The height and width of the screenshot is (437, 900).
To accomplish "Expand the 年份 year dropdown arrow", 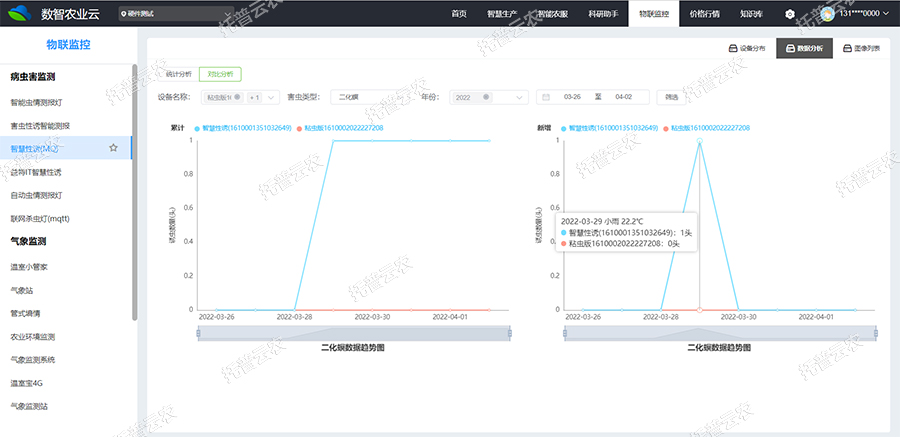I will (x=520, y=97).
